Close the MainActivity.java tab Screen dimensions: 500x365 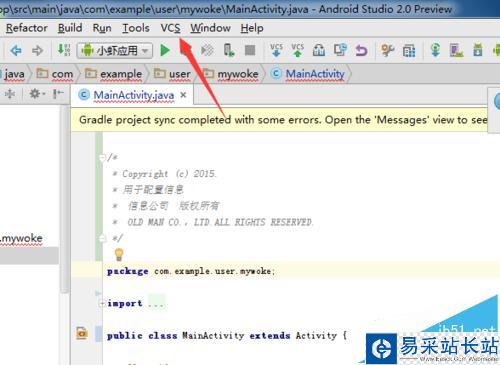click(x=183, y=95)
